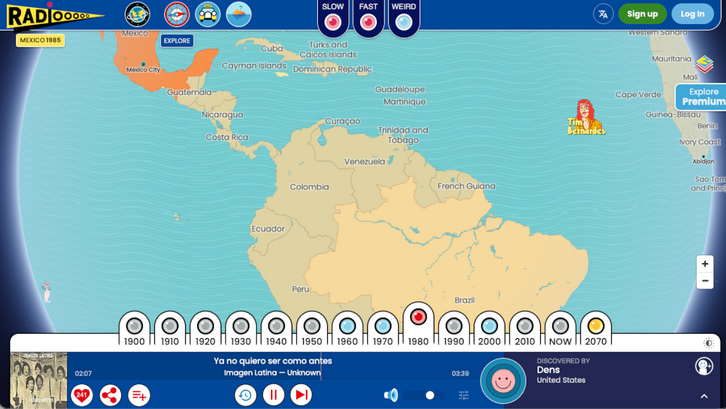Viewport: 726px width, 409px height.
Task: Seek in the song progress bar
Action: coord(286,366)
